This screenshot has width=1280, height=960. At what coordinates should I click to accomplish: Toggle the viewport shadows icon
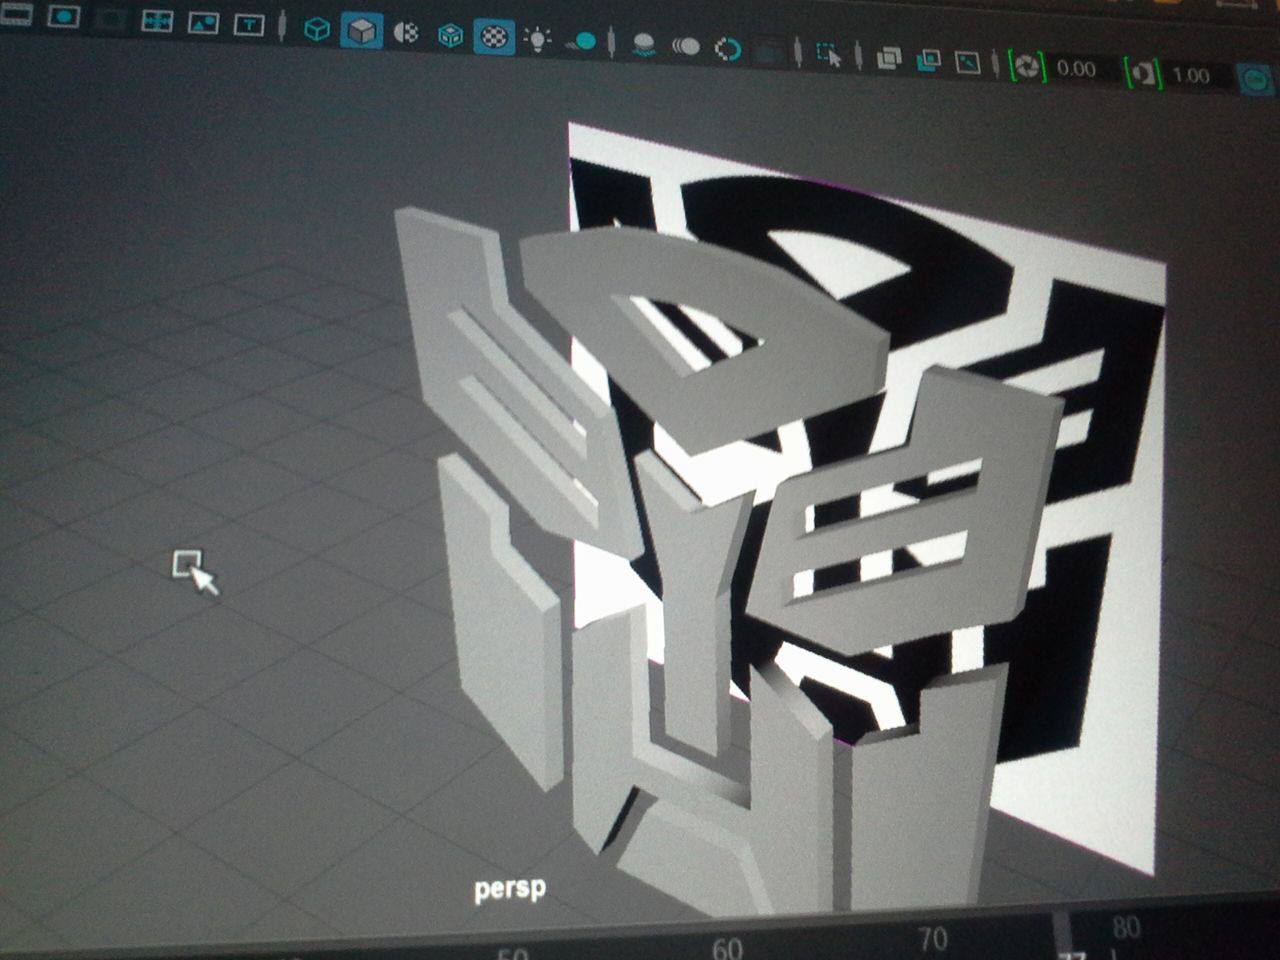(581, 42)
